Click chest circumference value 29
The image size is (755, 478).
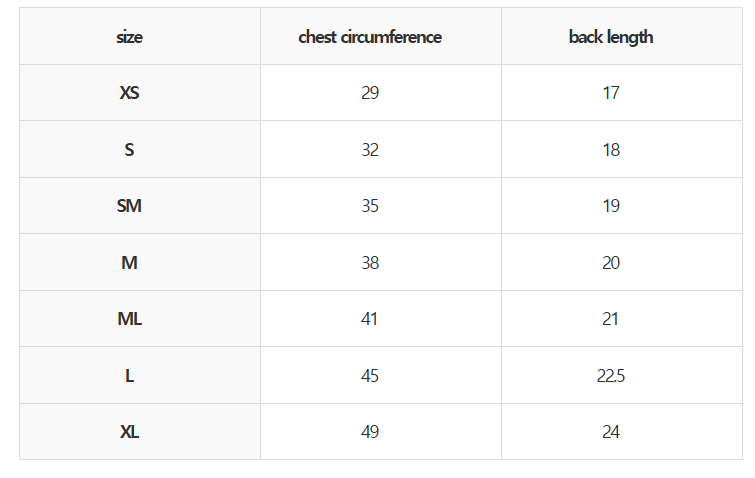pos(370,93)
